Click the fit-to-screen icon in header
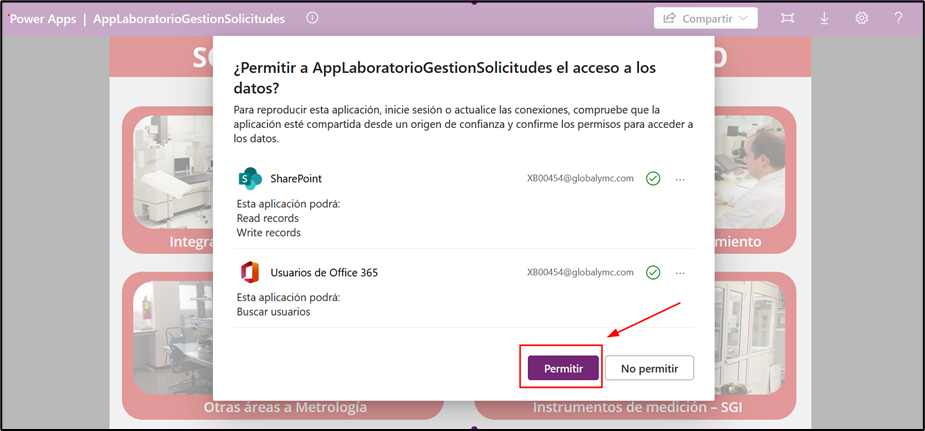The image size is (925, 431). pyautogui.click(x=787, y=18)
